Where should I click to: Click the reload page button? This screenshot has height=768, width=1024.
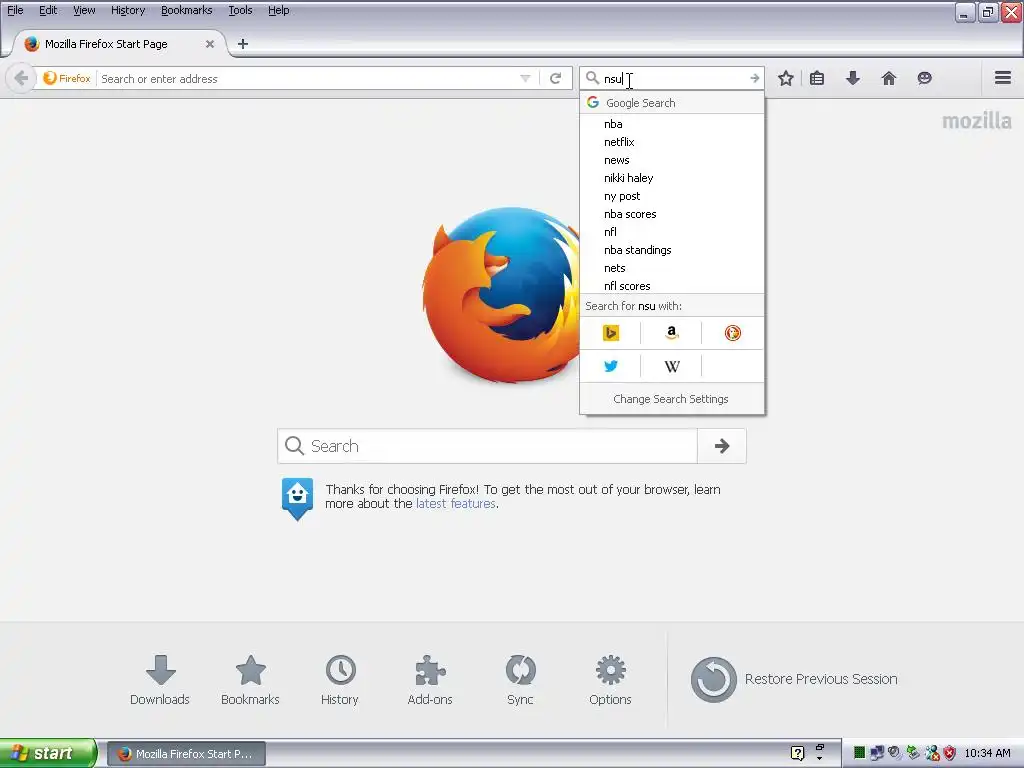556,78
